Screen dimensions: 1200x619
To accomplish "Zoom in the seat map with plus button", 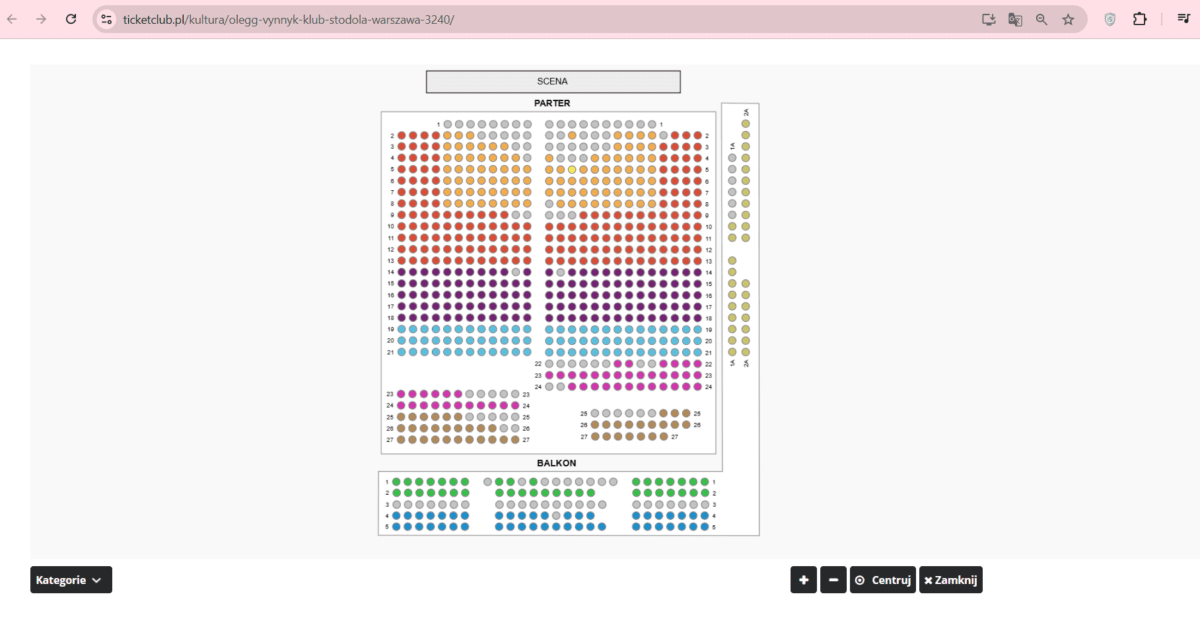I will pyautogui.click(x=804, y=580).
